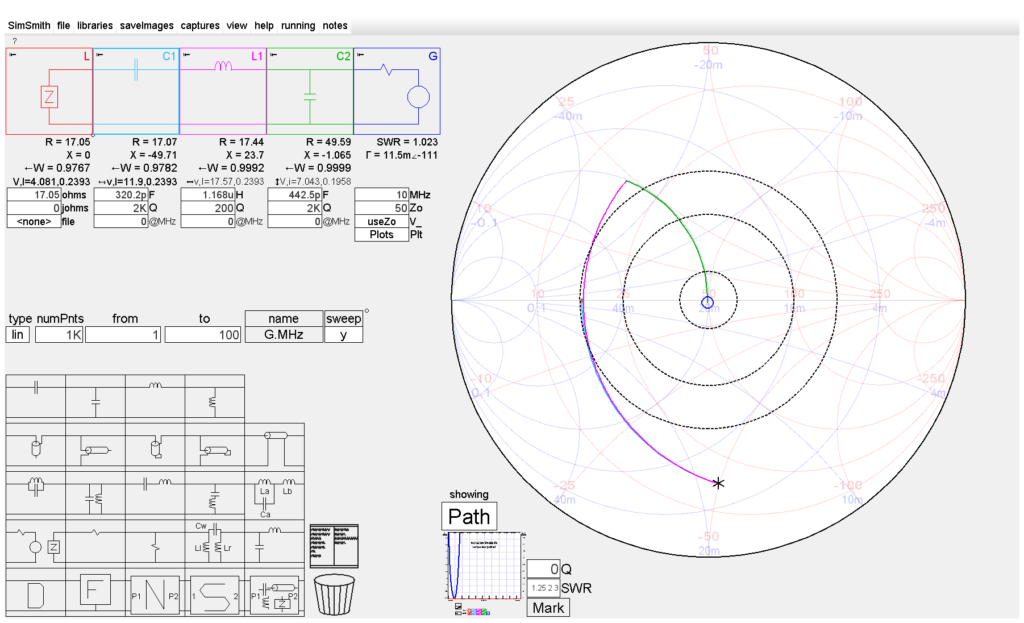Open the captures menu
1024x623 pixels.
pyautogui.click(x=200, y=25)
